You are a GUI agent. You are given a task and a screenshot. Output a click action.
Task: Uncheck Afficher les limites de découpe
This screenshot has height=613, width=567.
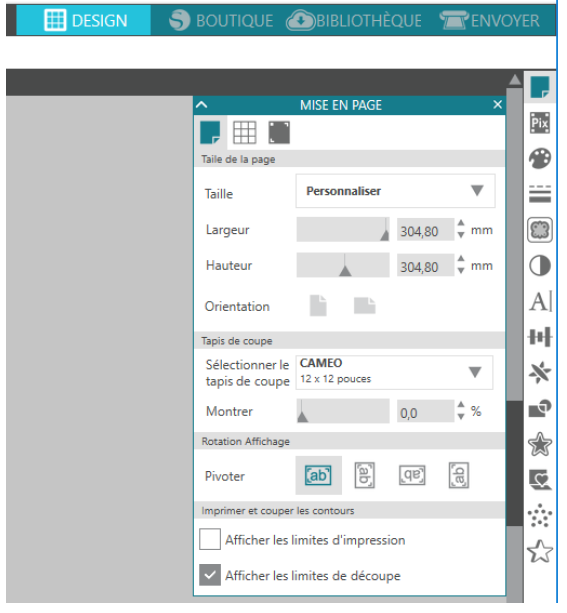(x=210, y=575)
